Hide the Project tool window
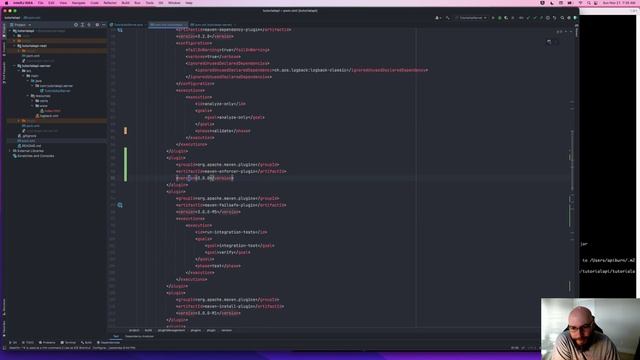 (104, 25)
